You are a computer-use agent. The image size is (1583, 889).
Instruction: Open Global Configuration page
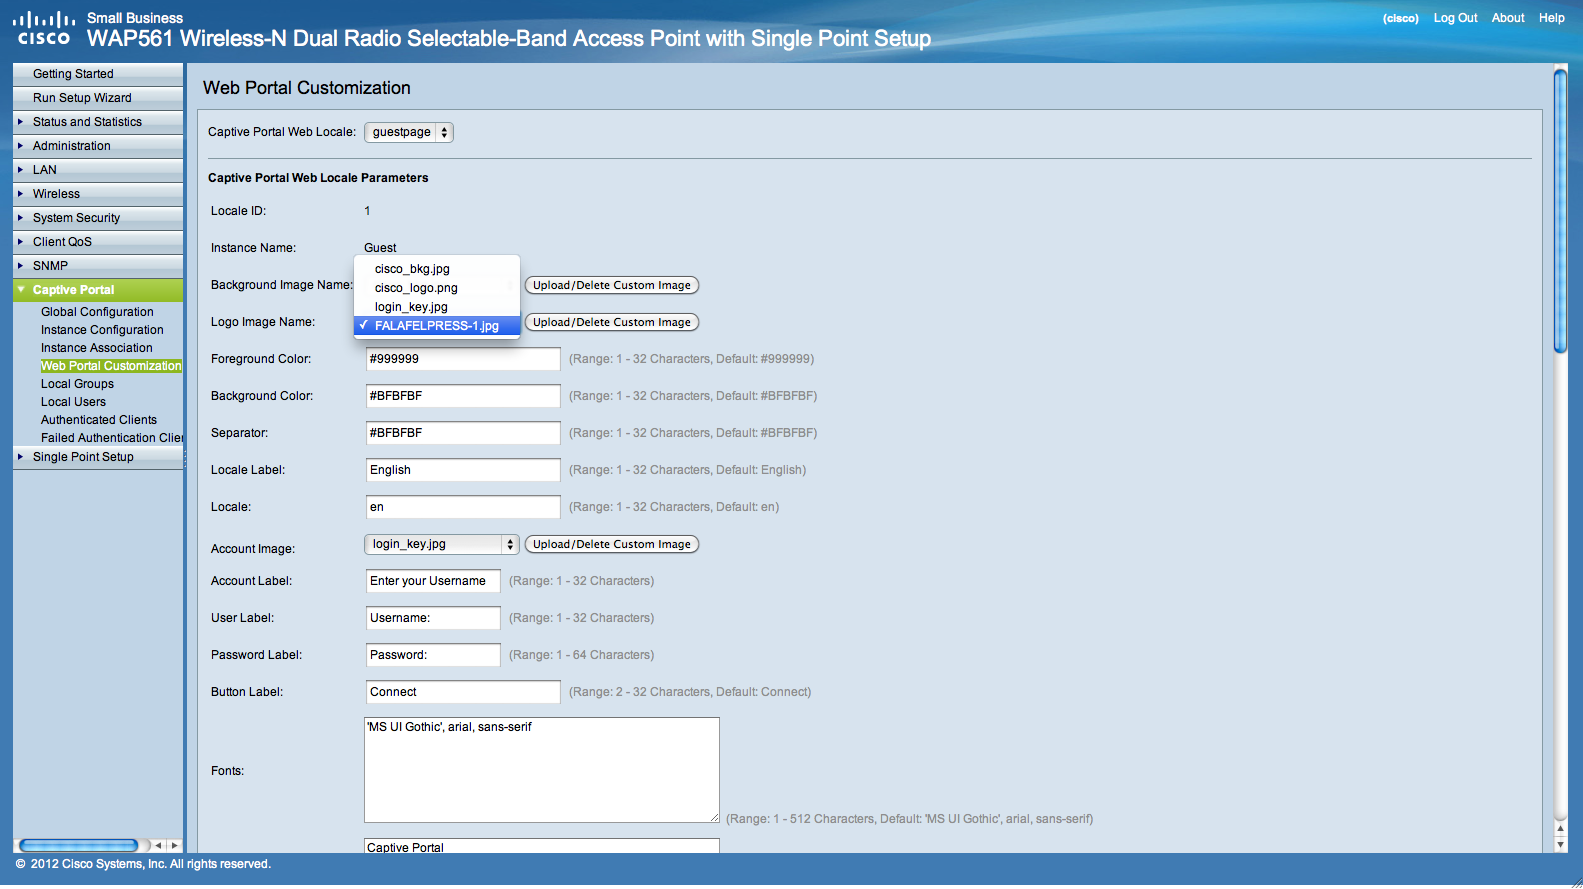[x=97, y=312]
